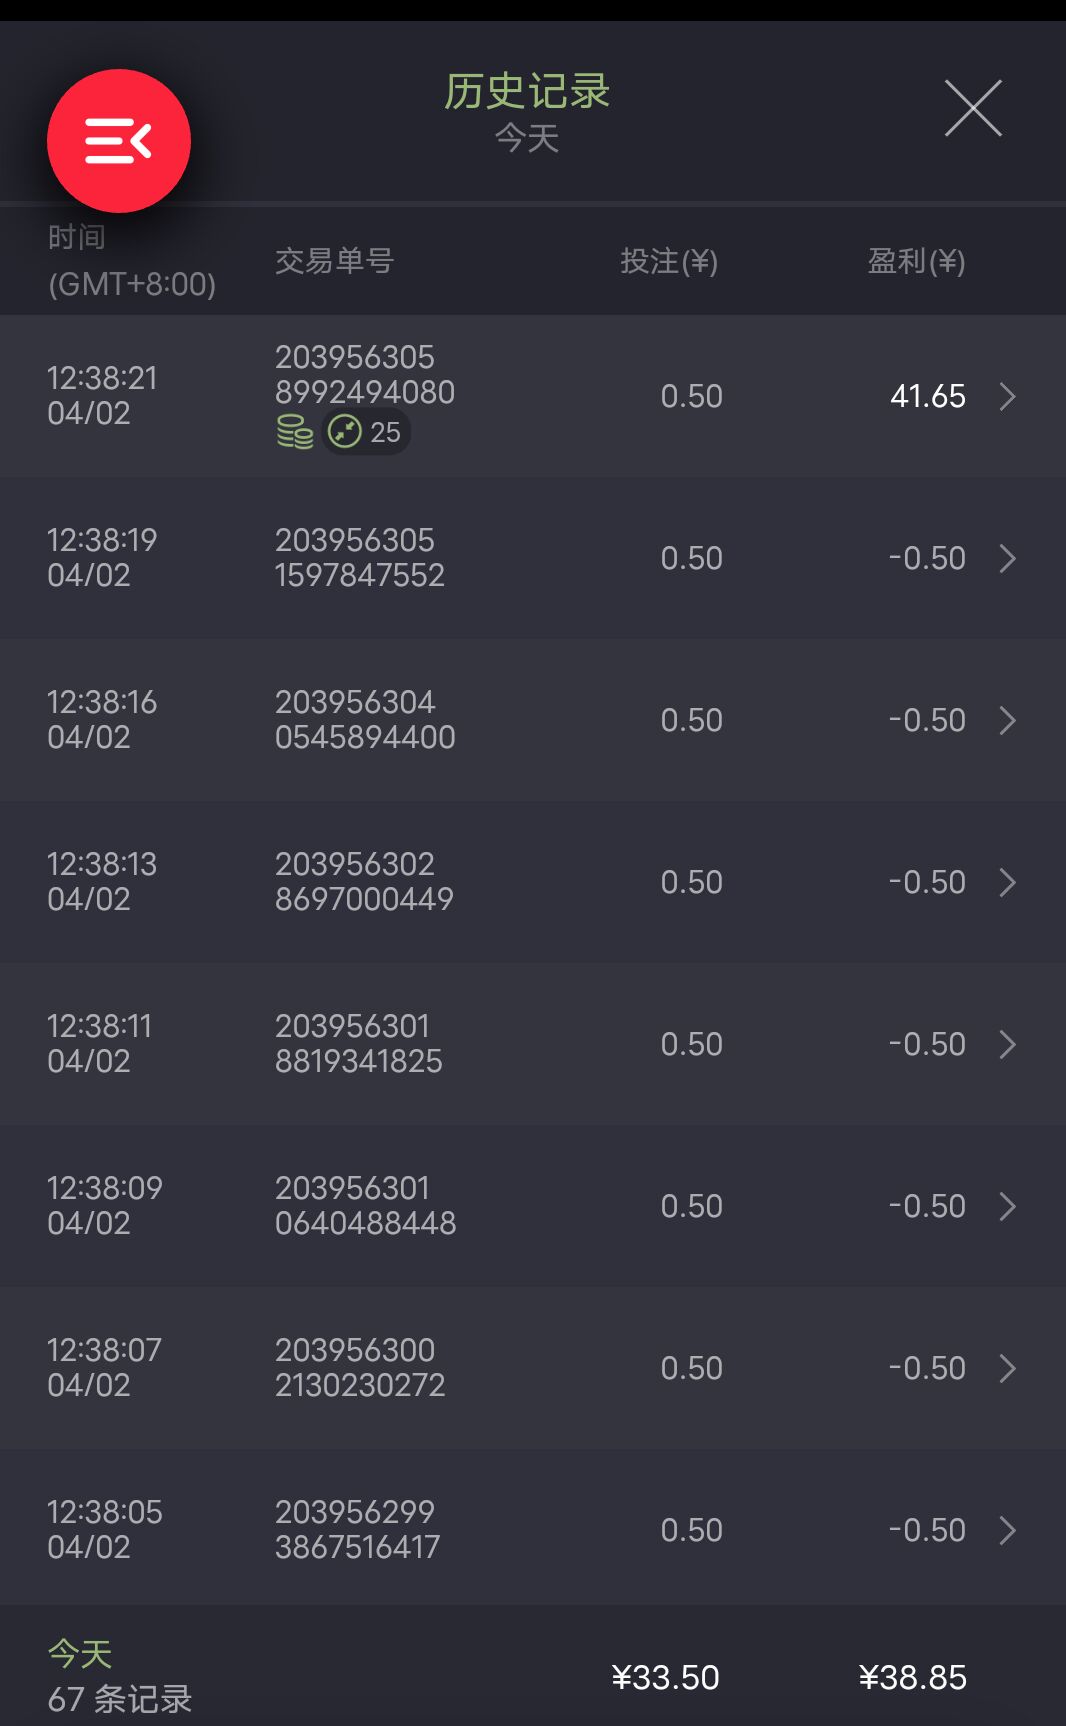Open chevron for the 12:38:11 record
Screen dimensions: 1066x1726
click(x=1007, y=1045)
